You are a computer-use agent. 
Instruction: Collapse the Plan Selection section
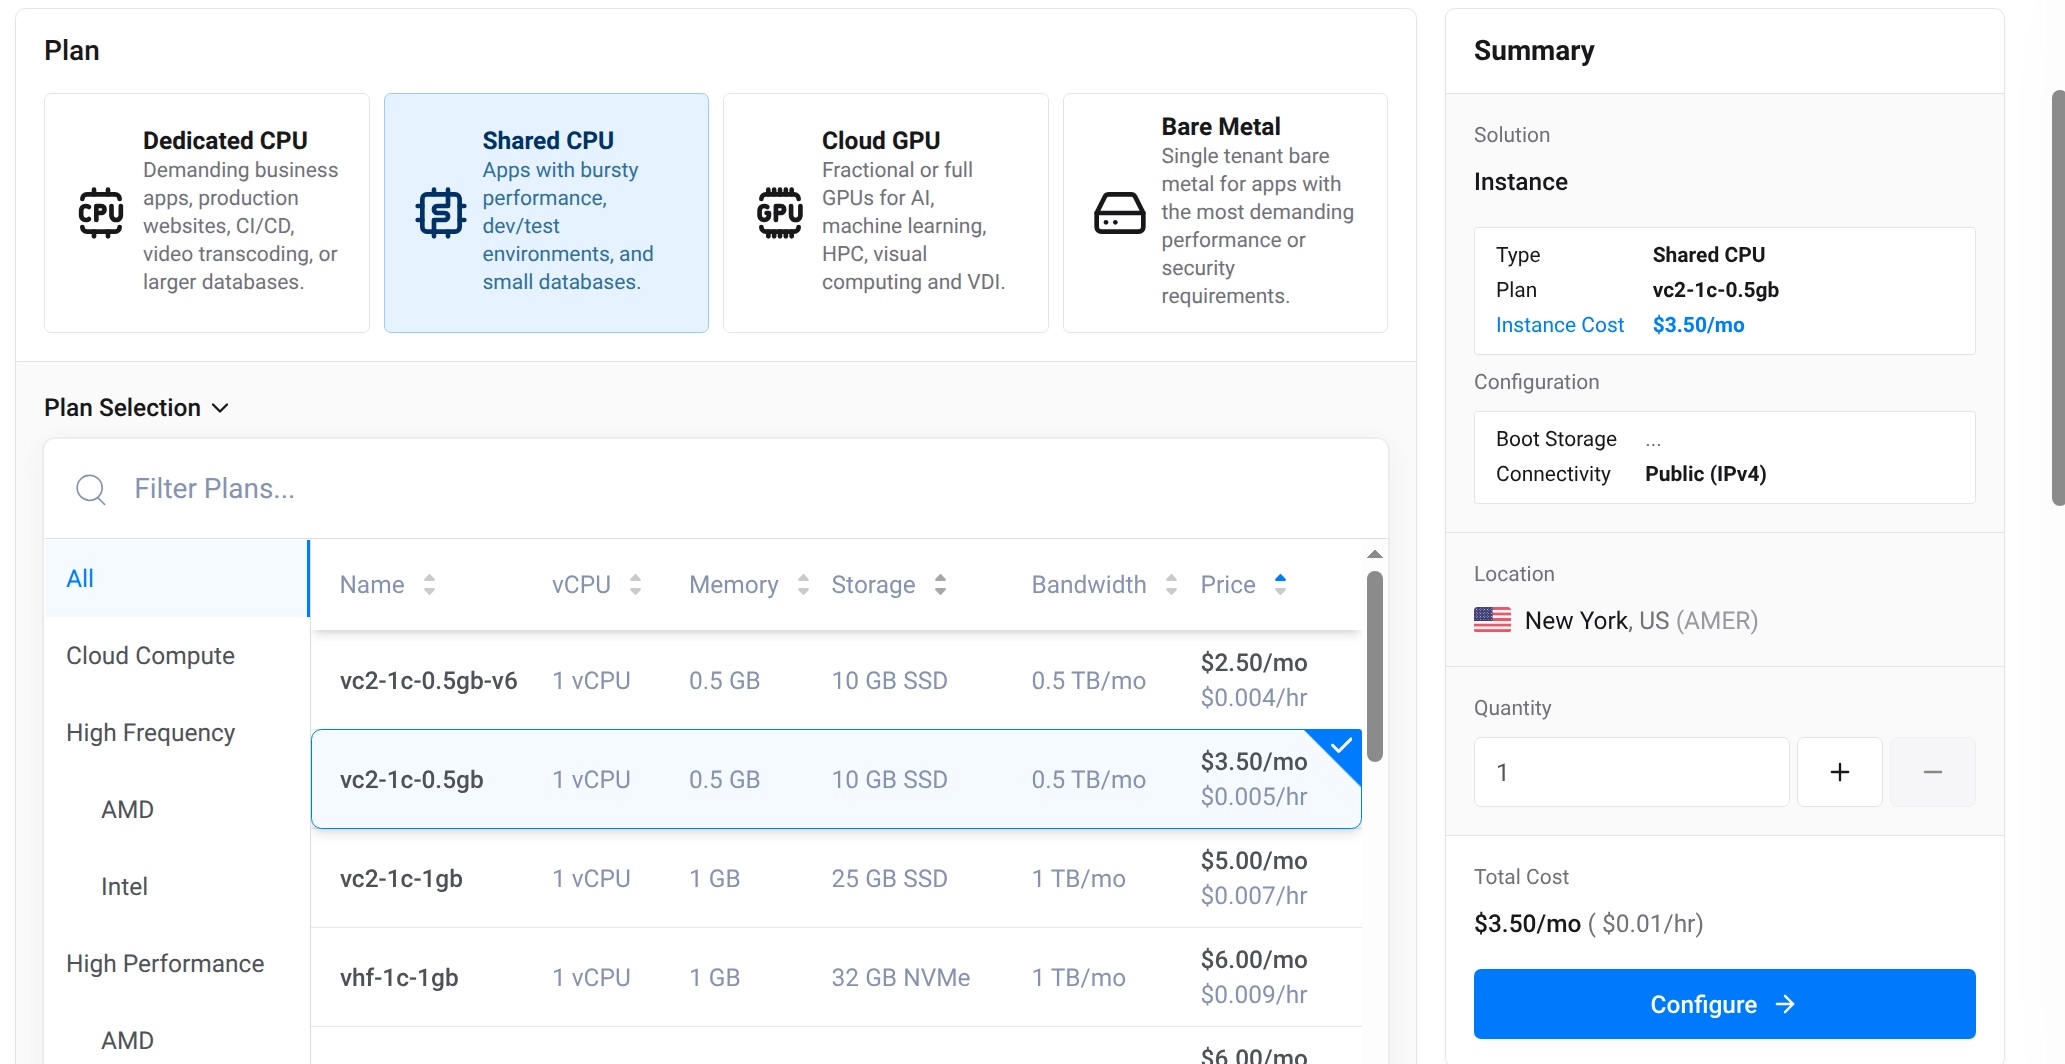tap(137, 408)
